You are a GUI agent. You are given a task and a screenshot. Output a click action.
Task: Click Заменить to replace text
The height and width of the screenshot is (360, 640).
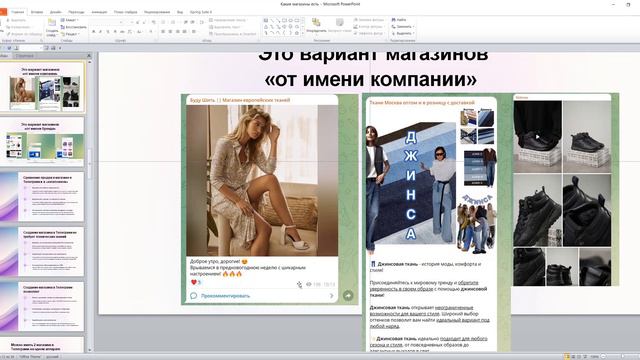point(402,27)
